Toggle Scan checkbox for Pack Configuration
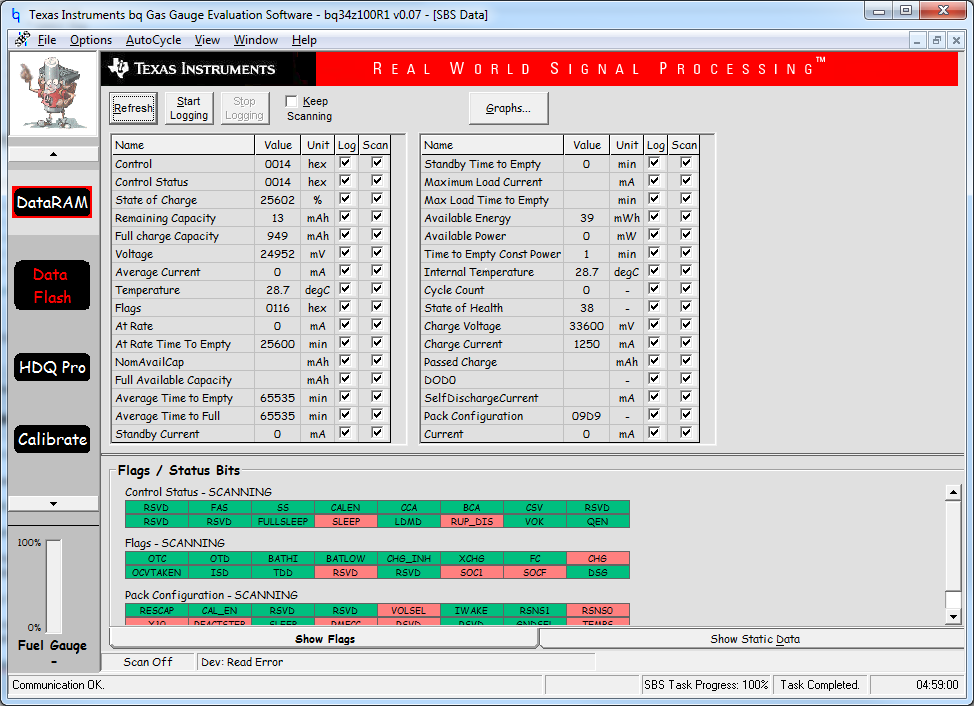This screenshot has width=974, height=706. point(686,415)
